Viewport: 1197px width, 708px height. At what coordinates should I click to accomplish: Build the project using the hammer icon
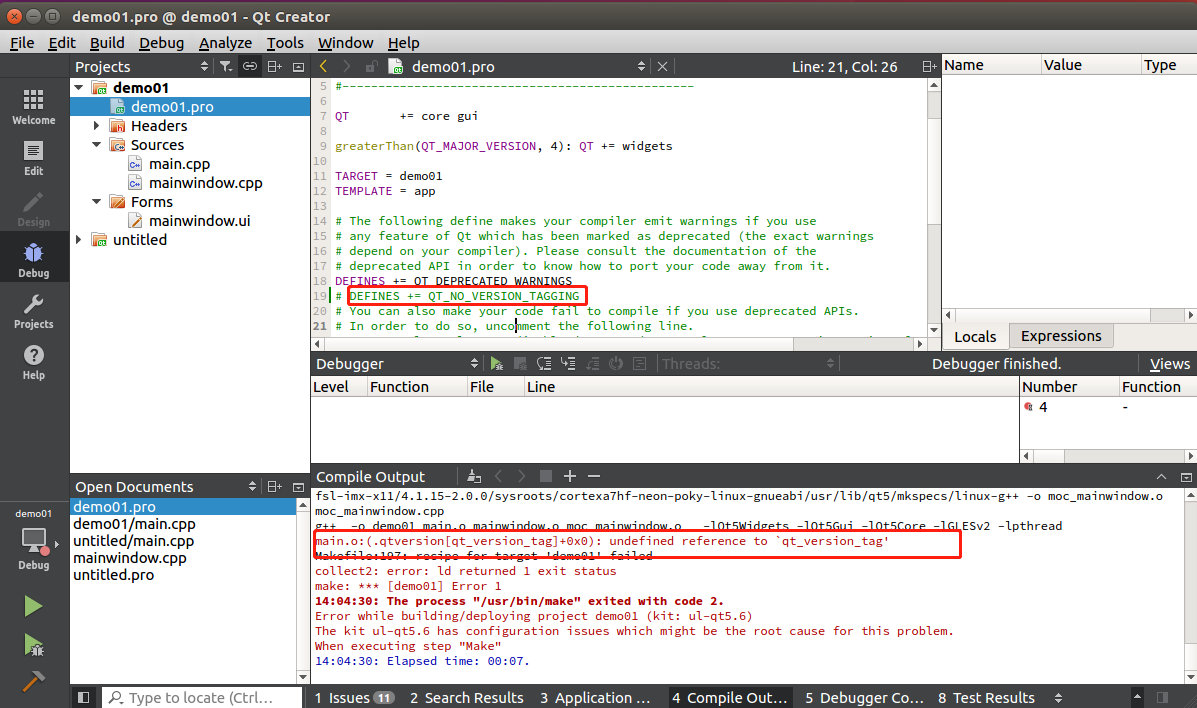click(x=33, y=683)
